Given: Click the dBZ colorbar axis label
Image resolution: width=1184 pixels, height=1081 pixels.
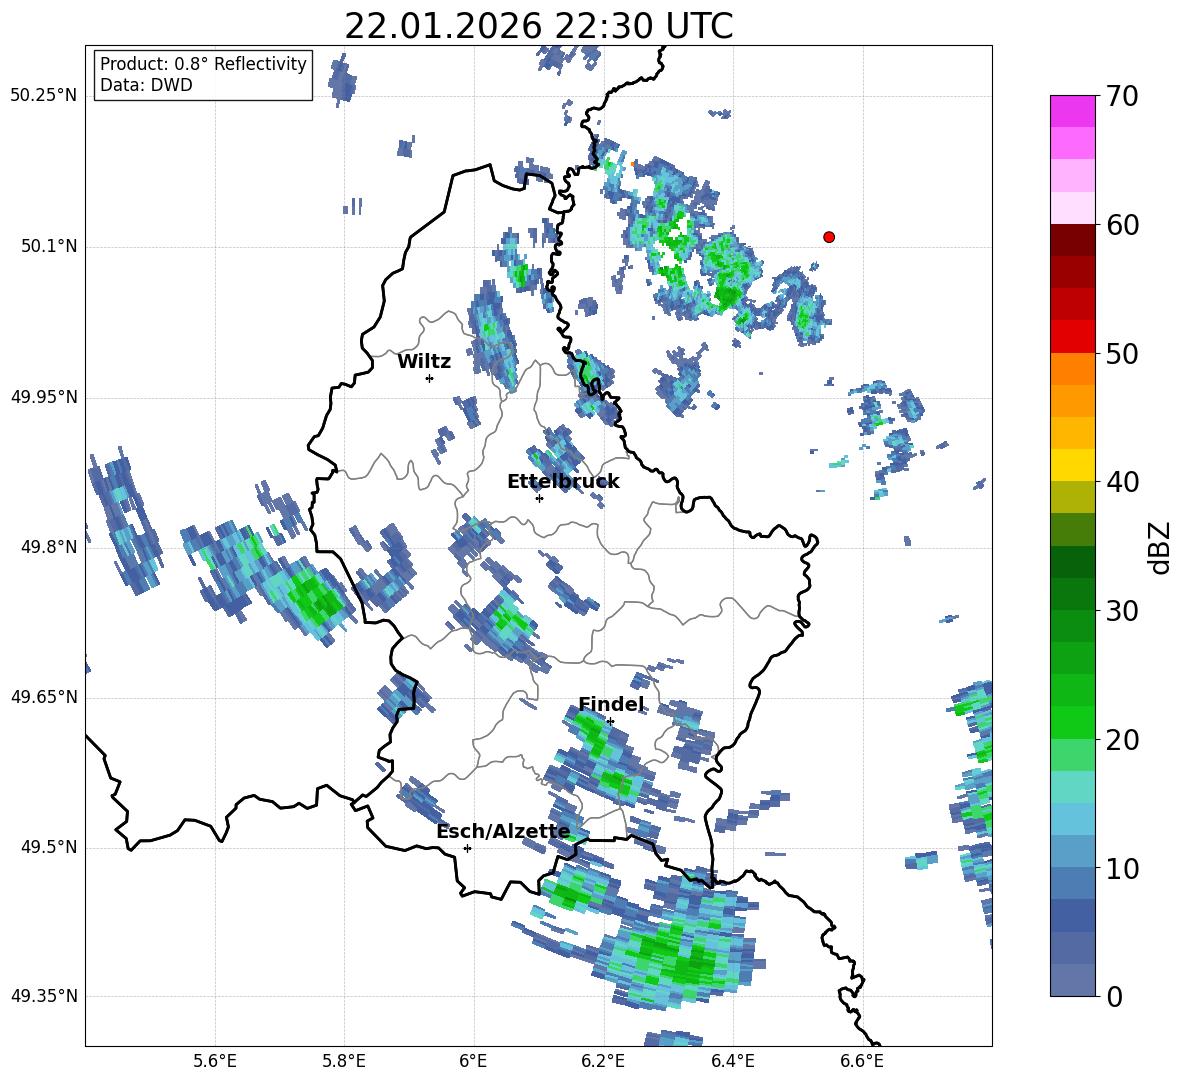Looking at the screenshot, I should tap(1159, 547).
